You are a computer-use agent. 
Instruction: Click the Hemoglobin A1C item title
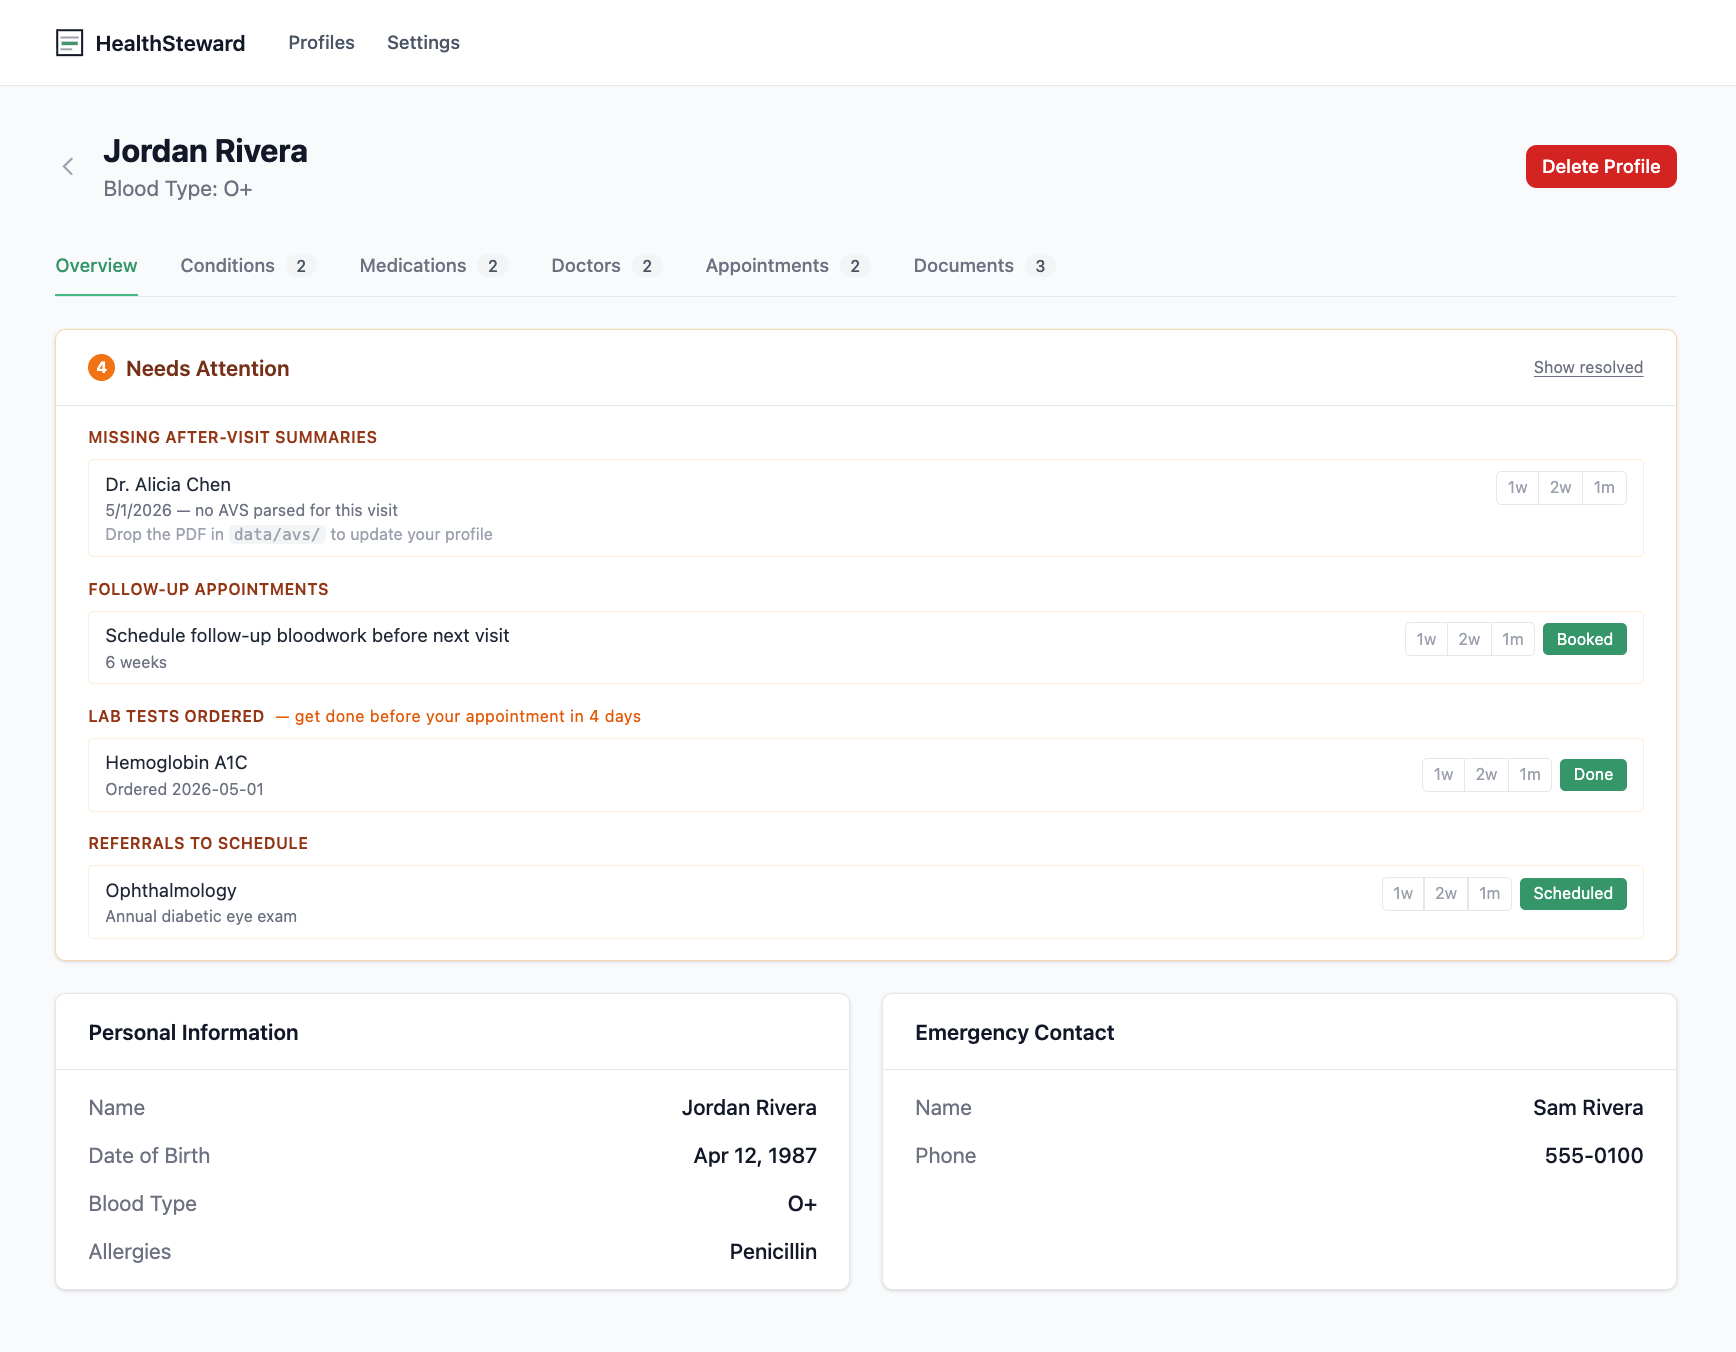[176, 763]
